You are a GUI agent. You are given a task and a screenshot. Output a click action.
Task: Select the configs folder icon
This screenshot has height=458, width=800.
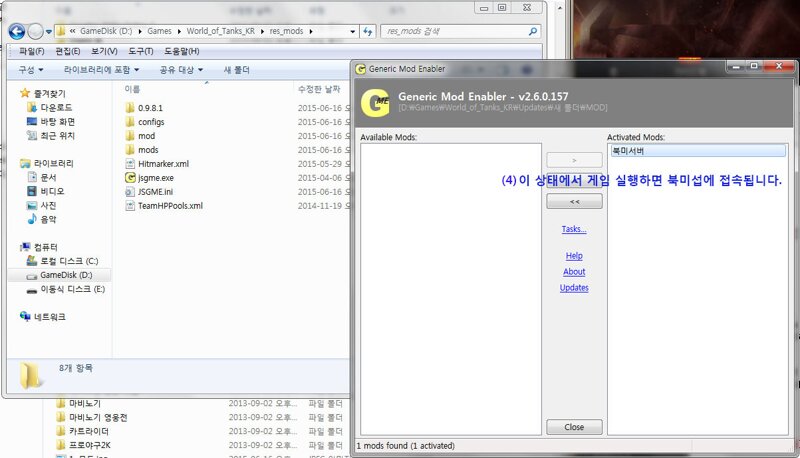130,121
